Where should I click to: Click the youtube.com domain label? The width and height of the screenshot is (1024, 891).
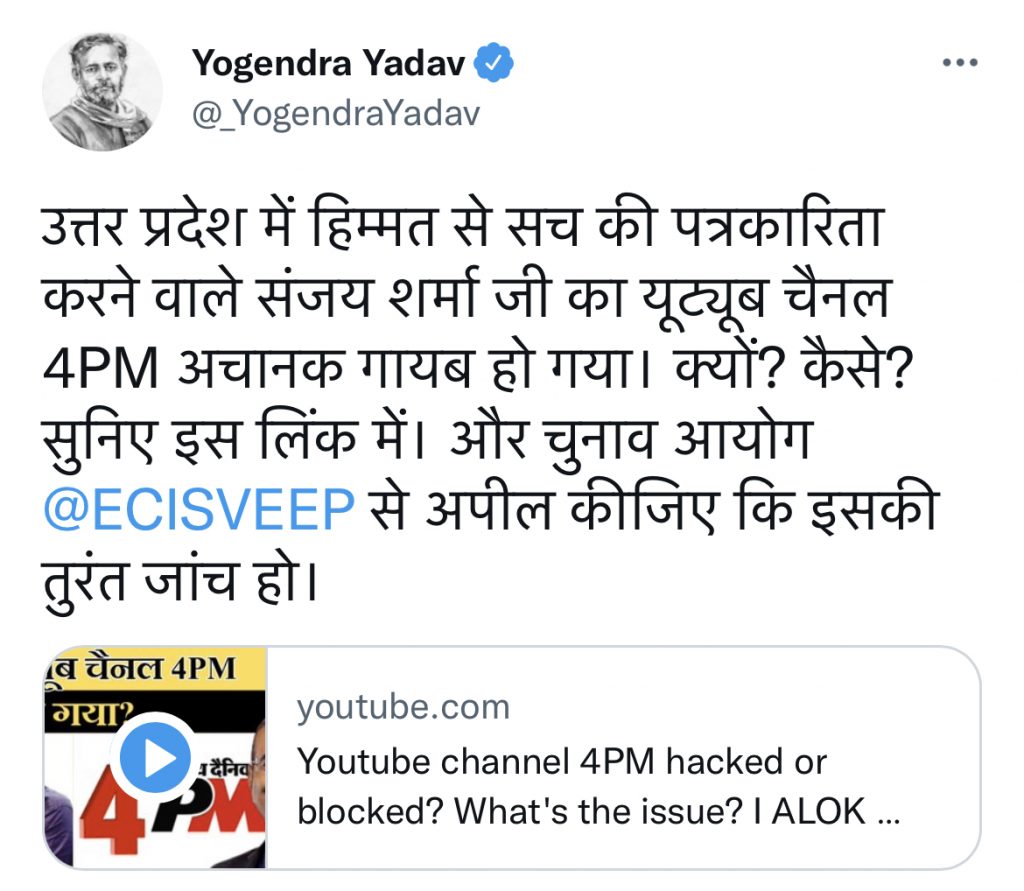[403, 707]
